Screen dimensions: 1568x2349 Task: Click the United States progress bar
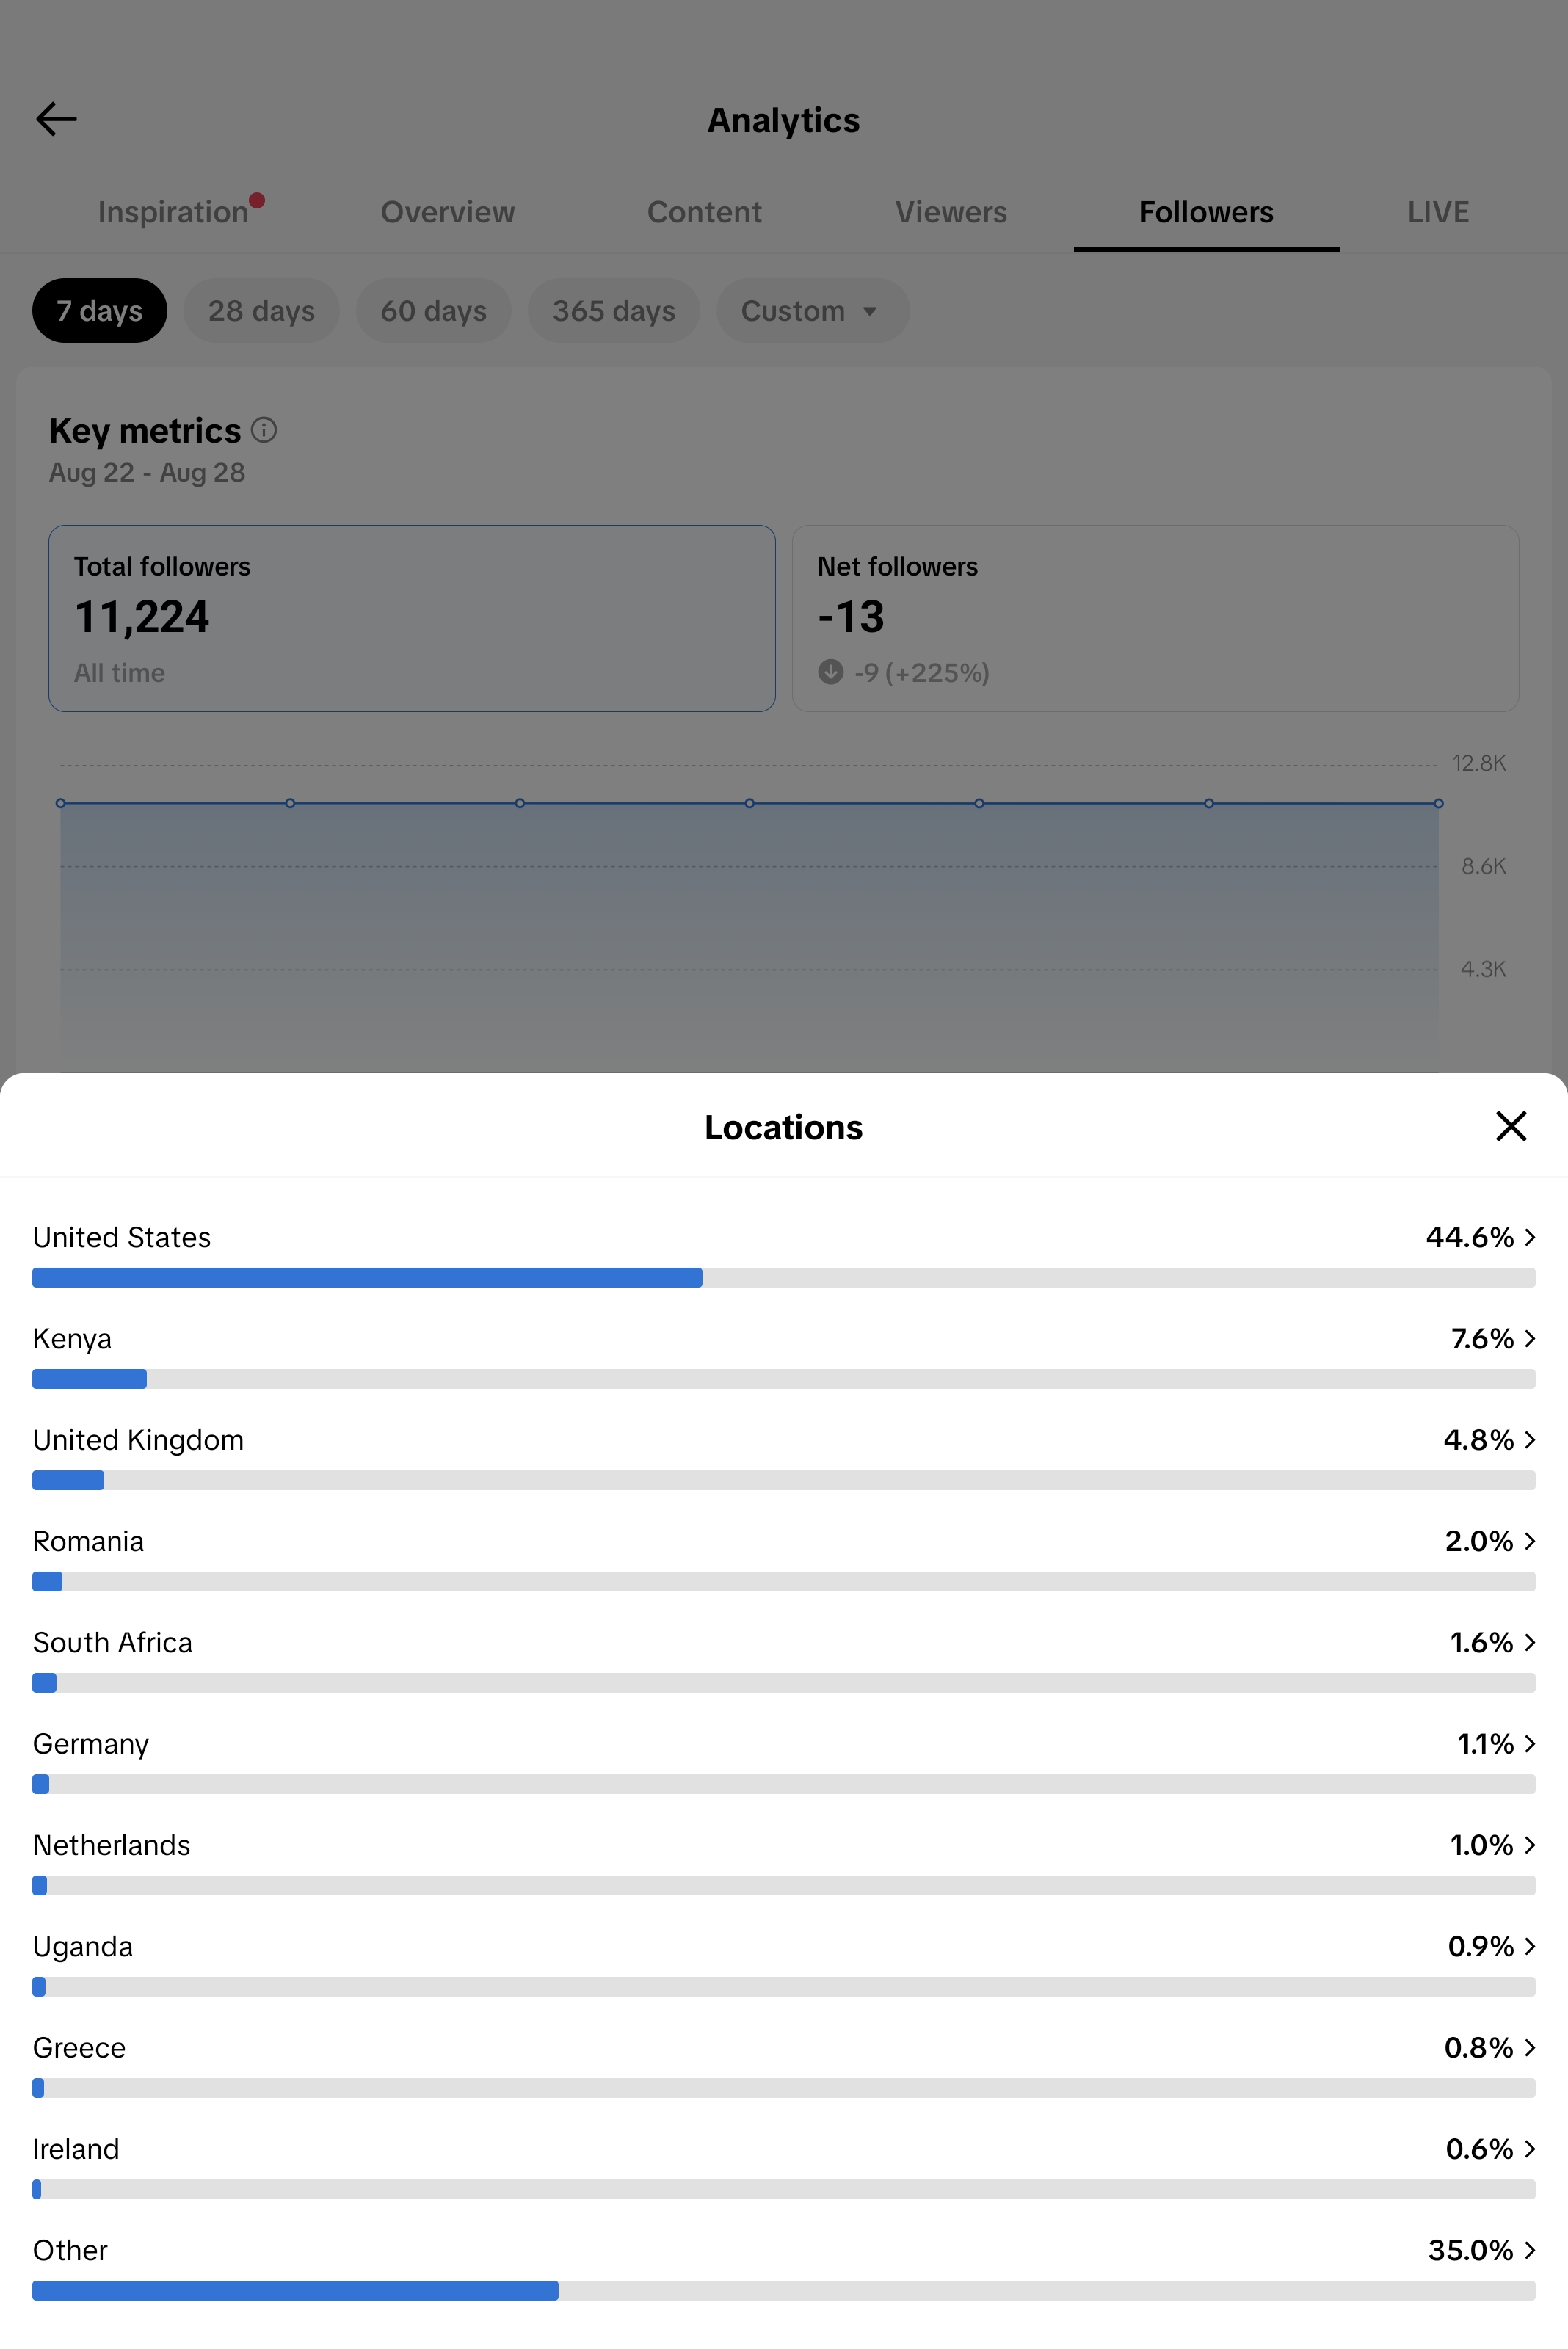[783, 1277]
